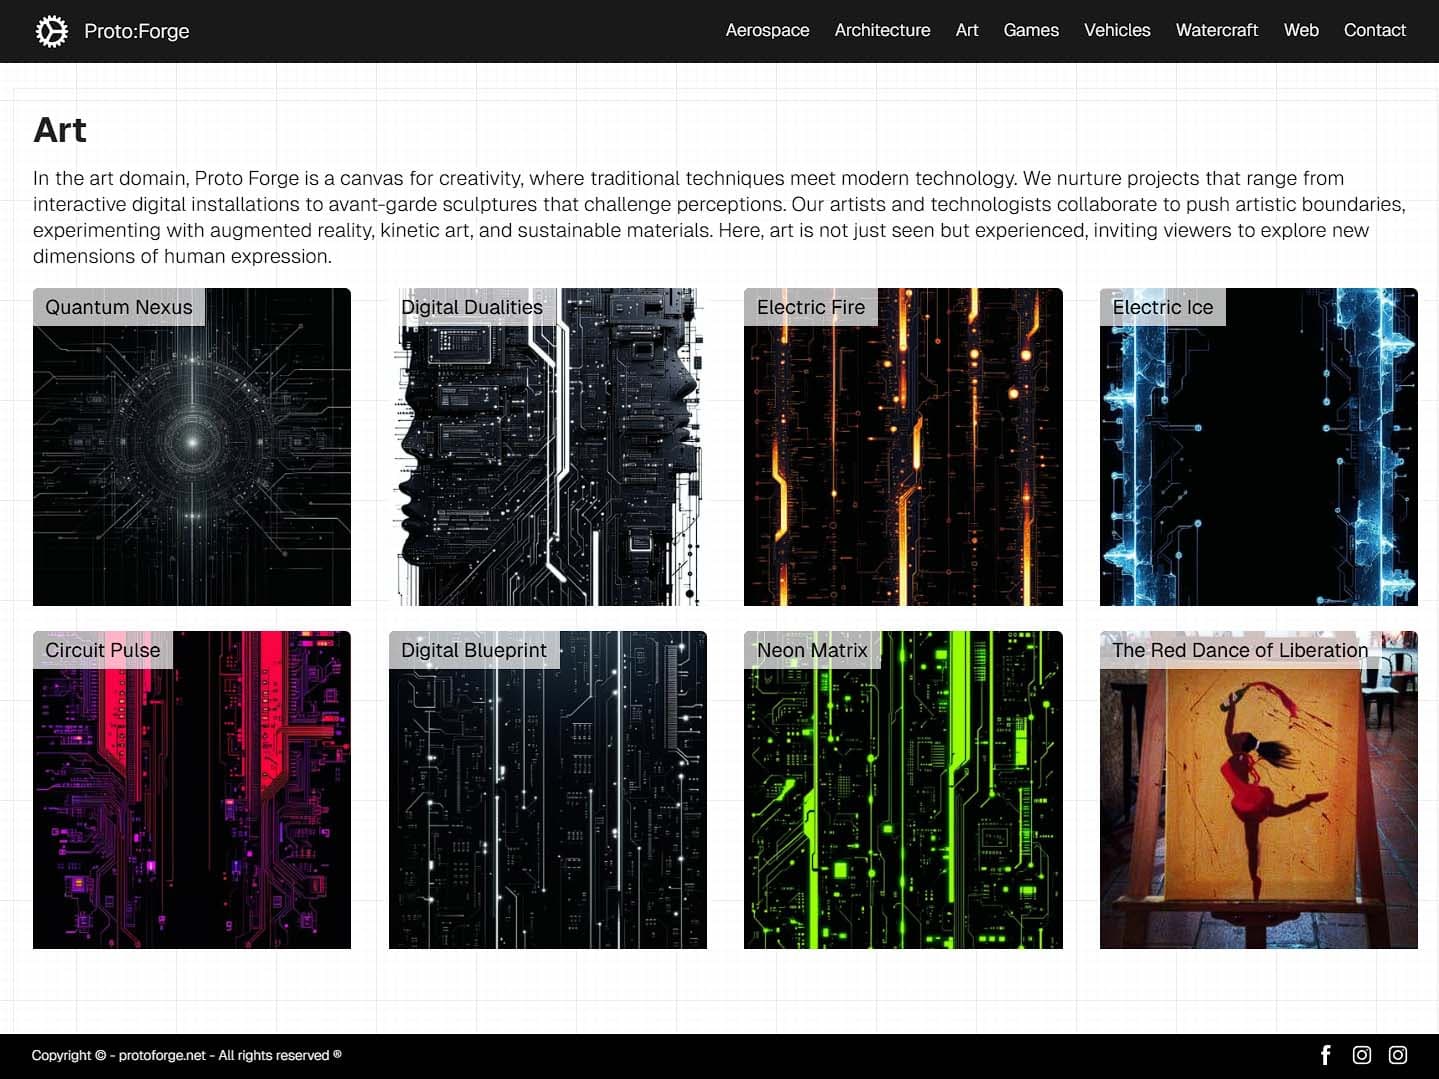Open the Vehicles nav link

tap(1116, 30)
